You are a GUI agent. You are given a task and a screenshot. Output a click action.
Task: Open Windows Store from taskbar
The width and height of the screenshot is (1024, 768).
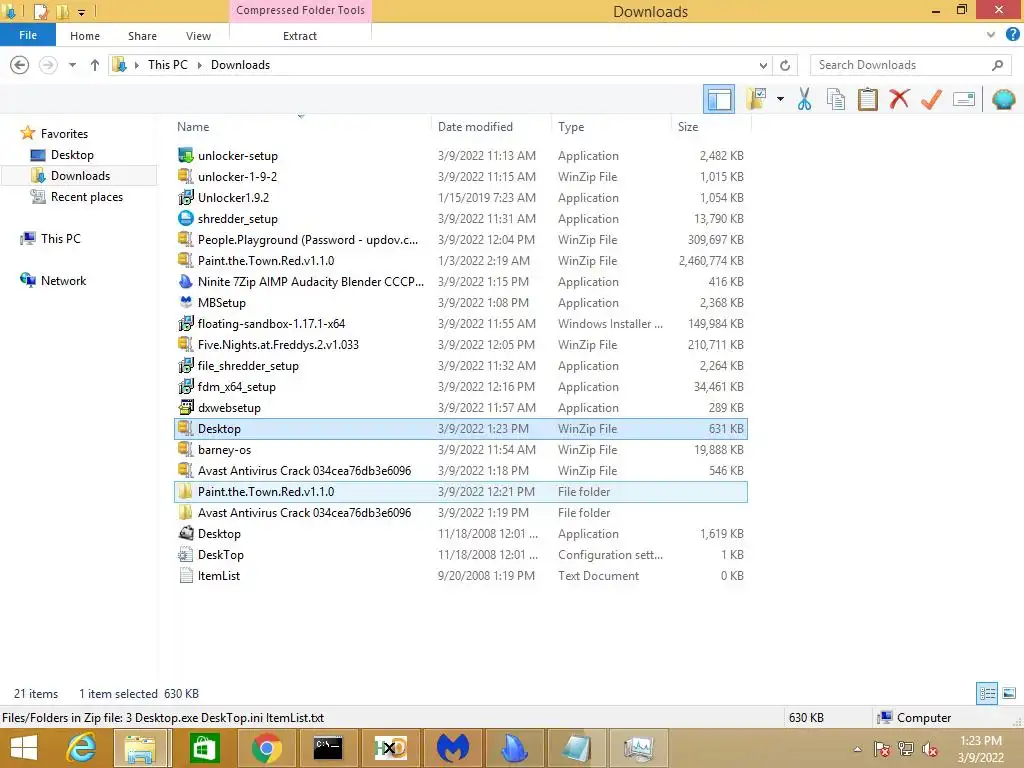[204, 748]
